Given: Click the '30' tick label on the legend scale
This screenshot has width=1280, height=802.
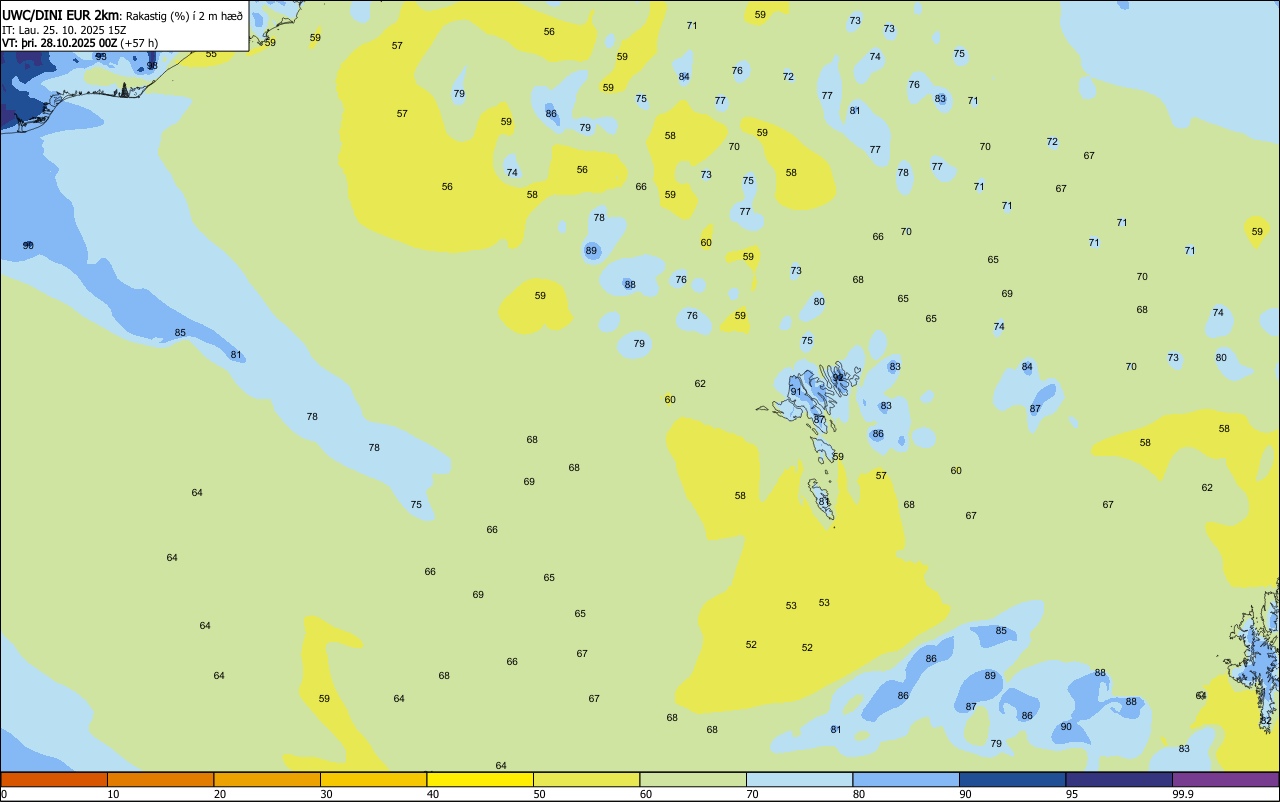Looking at the screenshot, I should 326,794.
